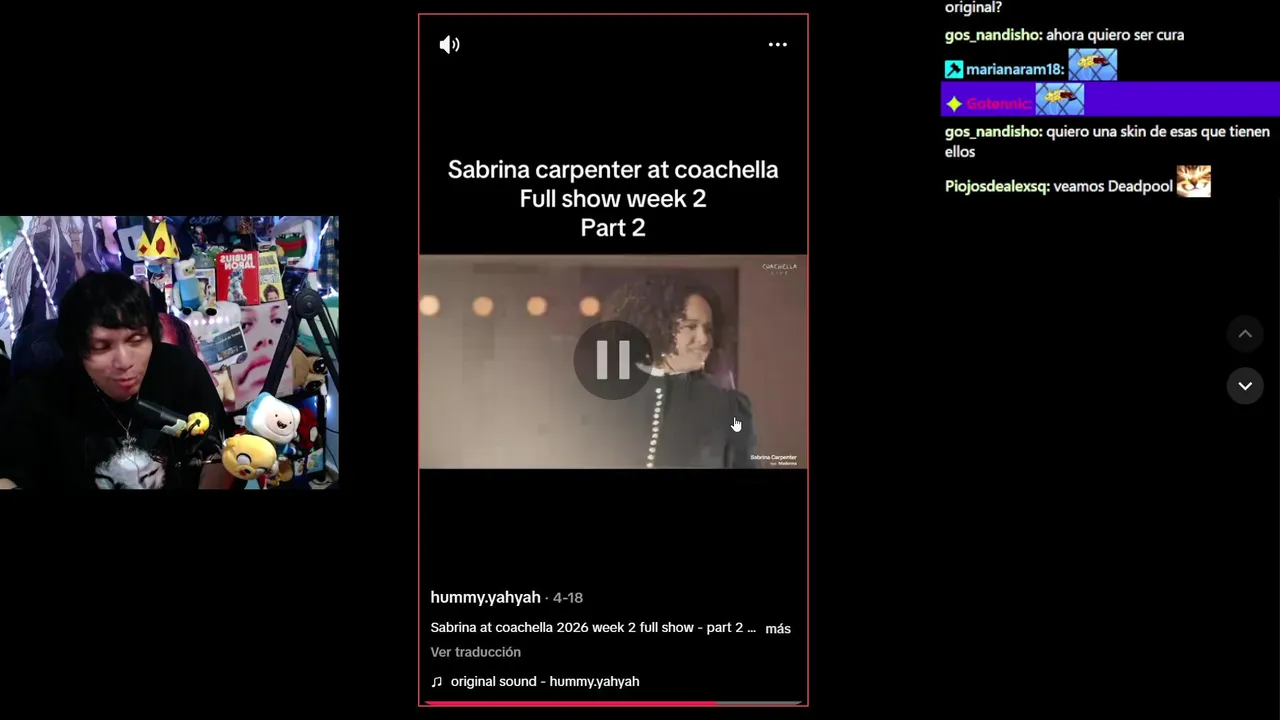
Task: Click username Piojosdealexsq in chat
Action: click(x=995, y=186)
